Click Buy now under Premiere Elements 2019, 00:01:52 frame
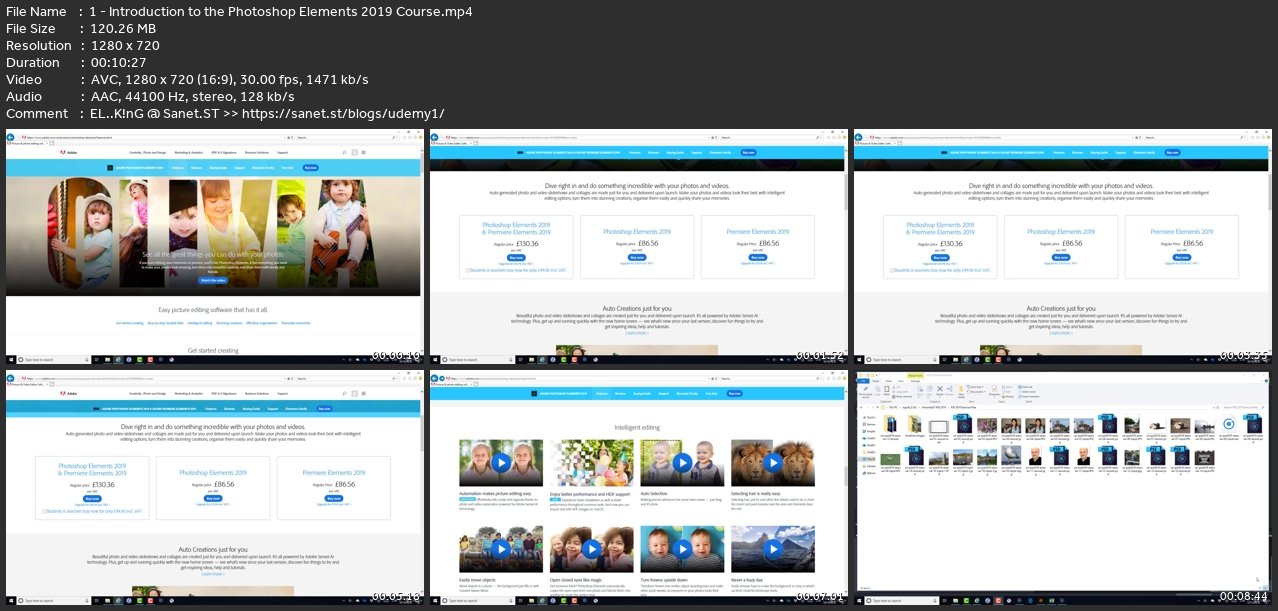The image size is (1278, 611). pyautogui.click(x=757, y=257)
